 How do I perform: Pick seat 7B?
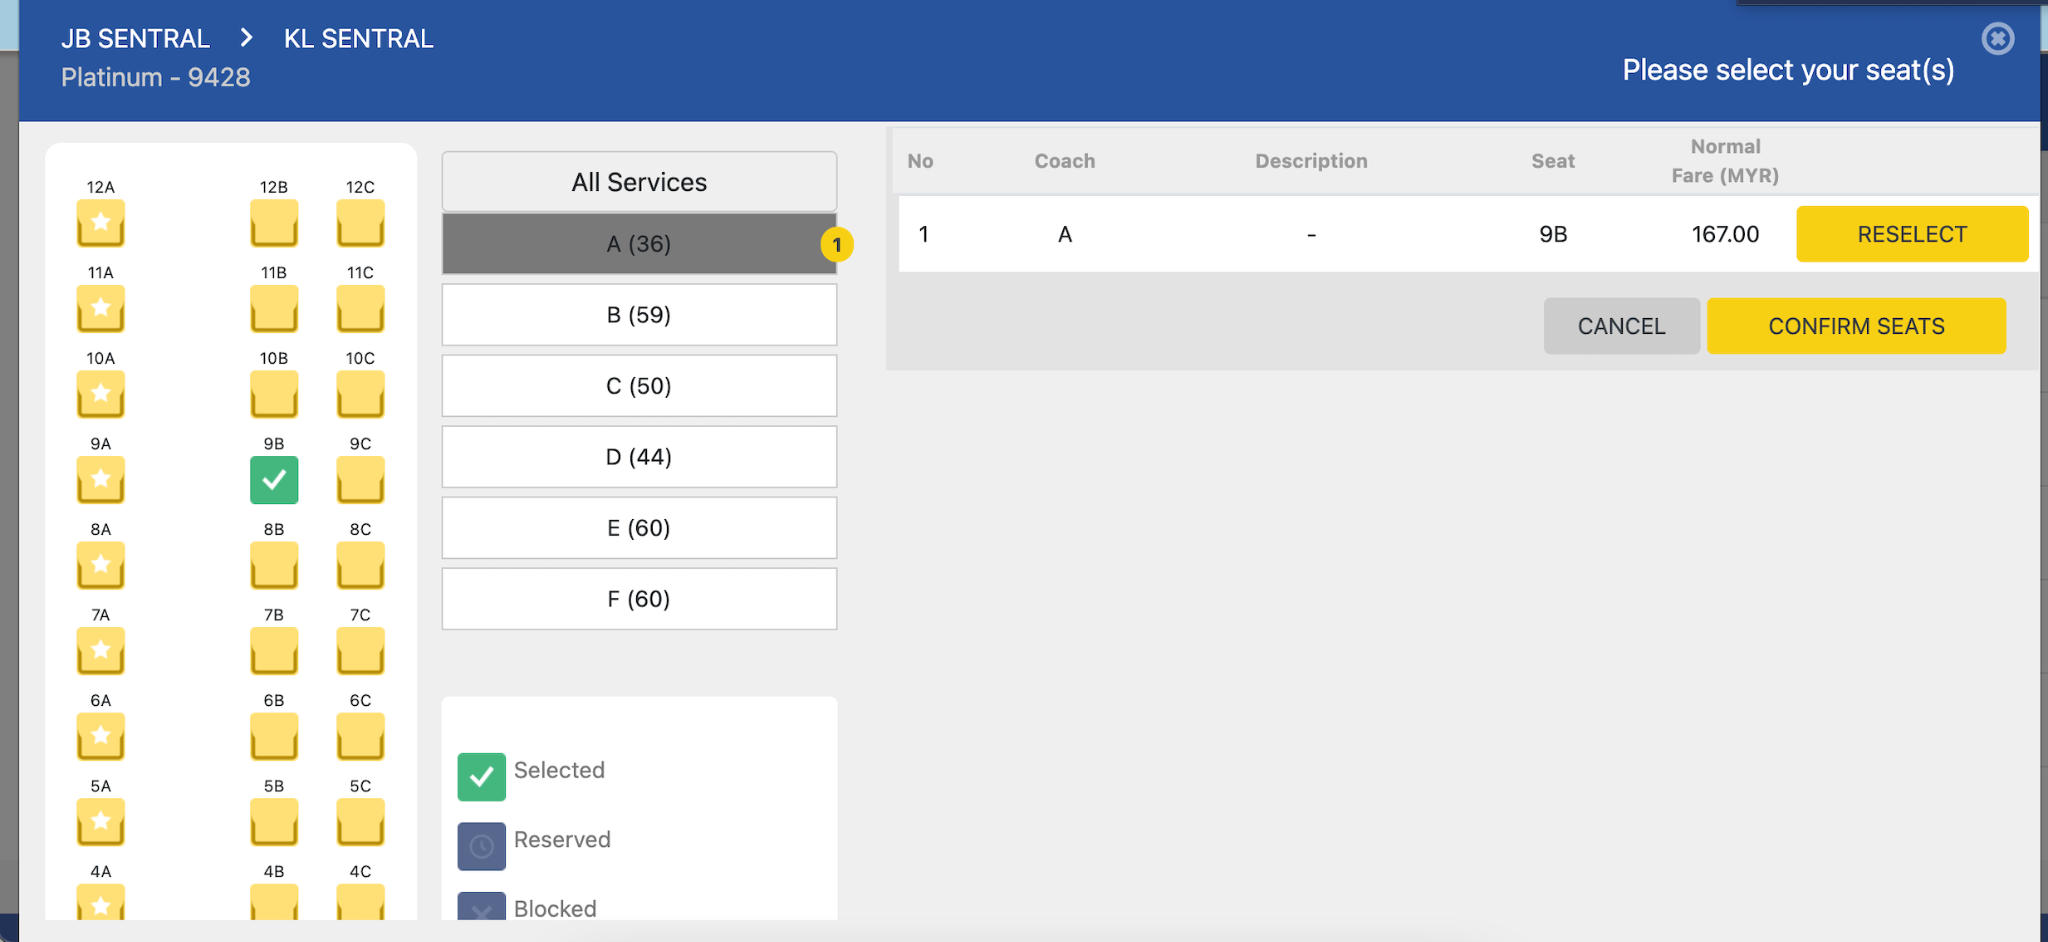(274, 651)
